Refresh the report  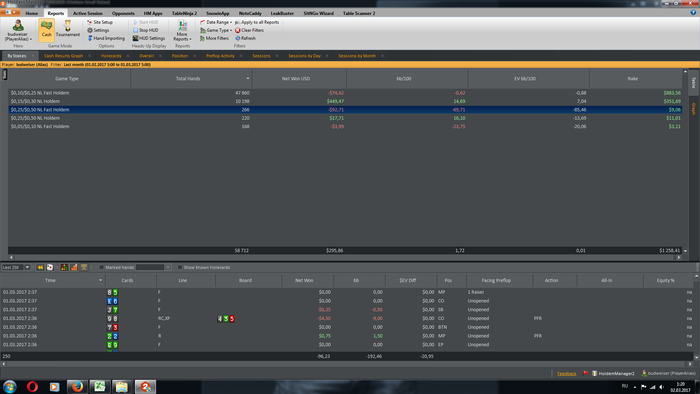pyautogui.click(x=246, y=38)
